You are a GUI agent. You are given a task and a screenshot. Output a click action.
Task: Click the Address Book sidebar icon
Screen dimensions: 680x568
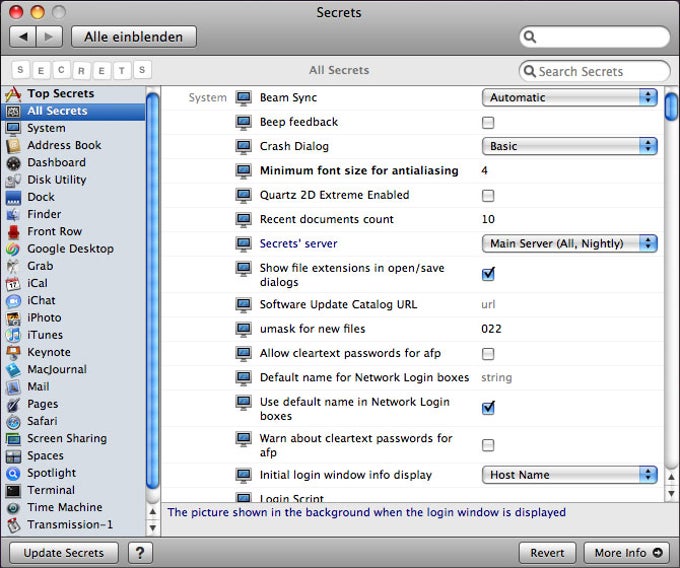(13, 146)
